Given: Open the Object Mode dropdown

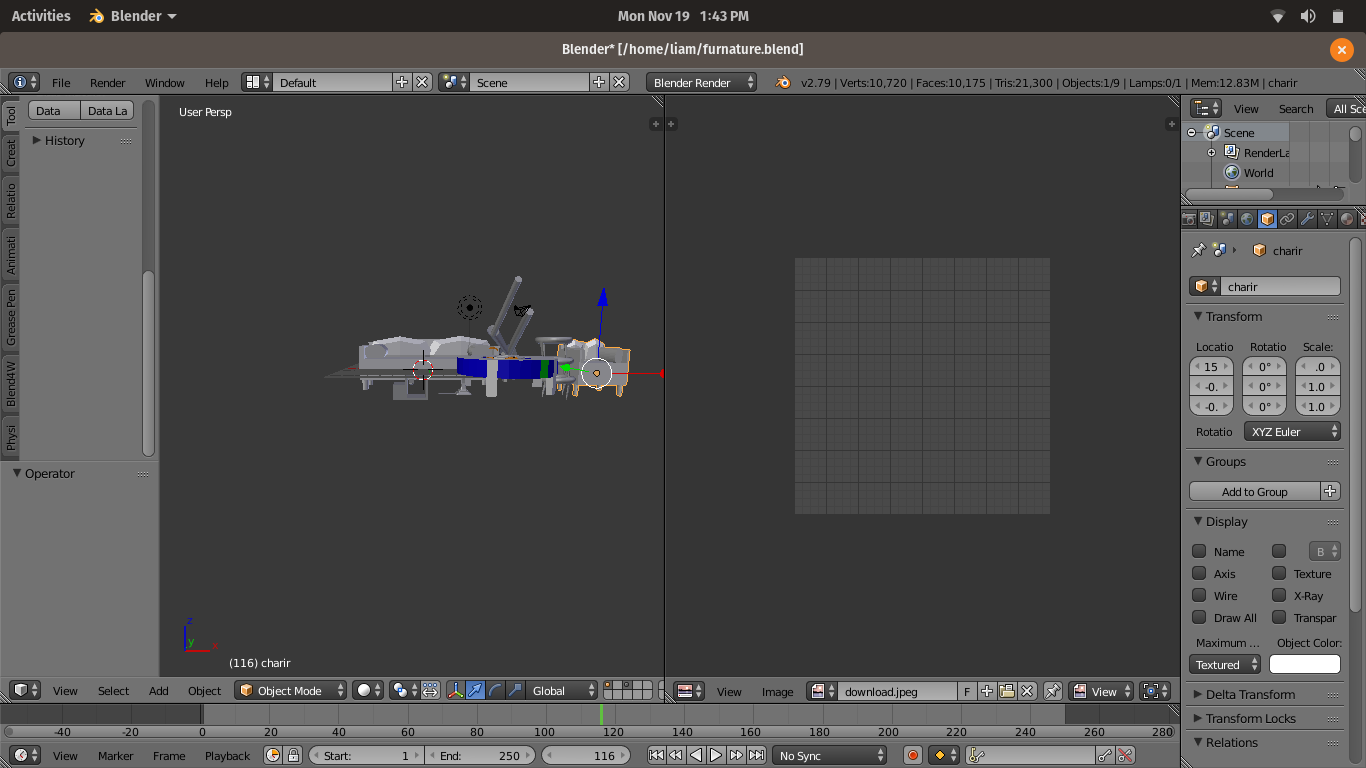Looking at the screenshot, I should (x=291, y=690).
